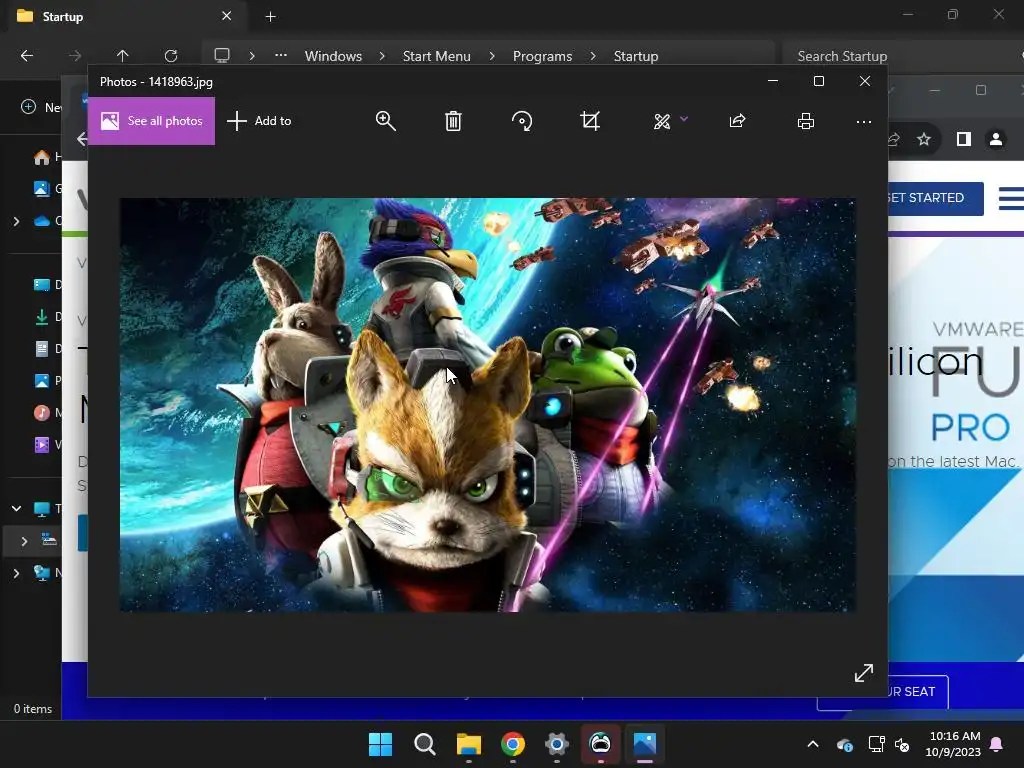Select Start Menu in the breadcrumb path

pos(436,56)
